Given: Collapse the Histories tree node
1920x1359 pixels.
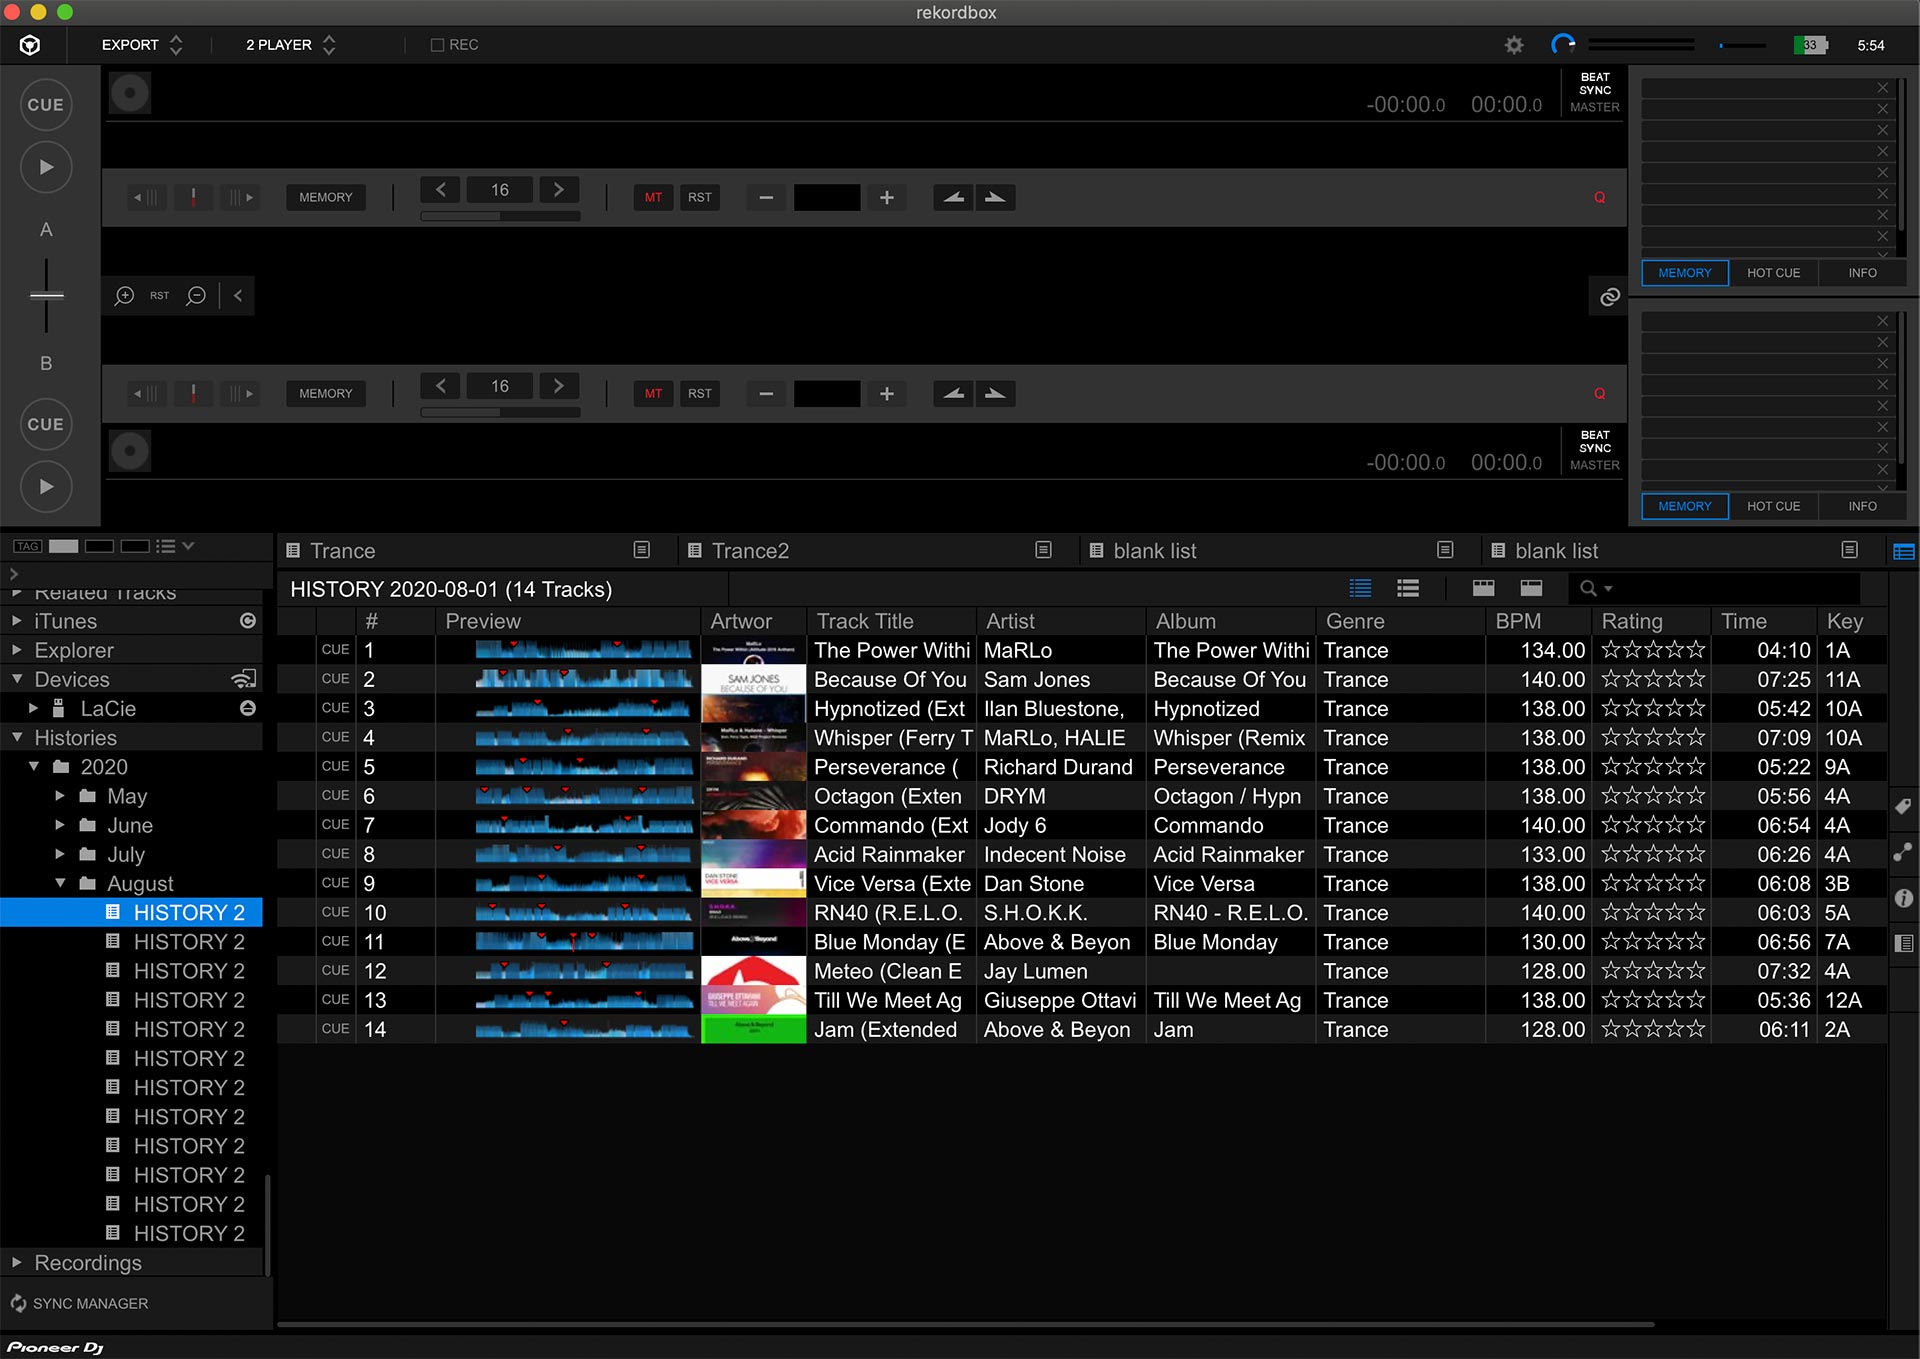Looking at the screenshot, I should (17, 738).
